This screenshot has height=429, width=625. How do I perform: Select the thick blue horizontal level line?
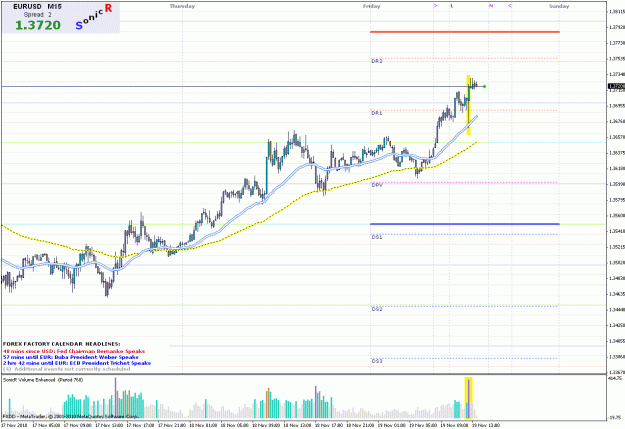pyautogui.click(x=465, y=224)
